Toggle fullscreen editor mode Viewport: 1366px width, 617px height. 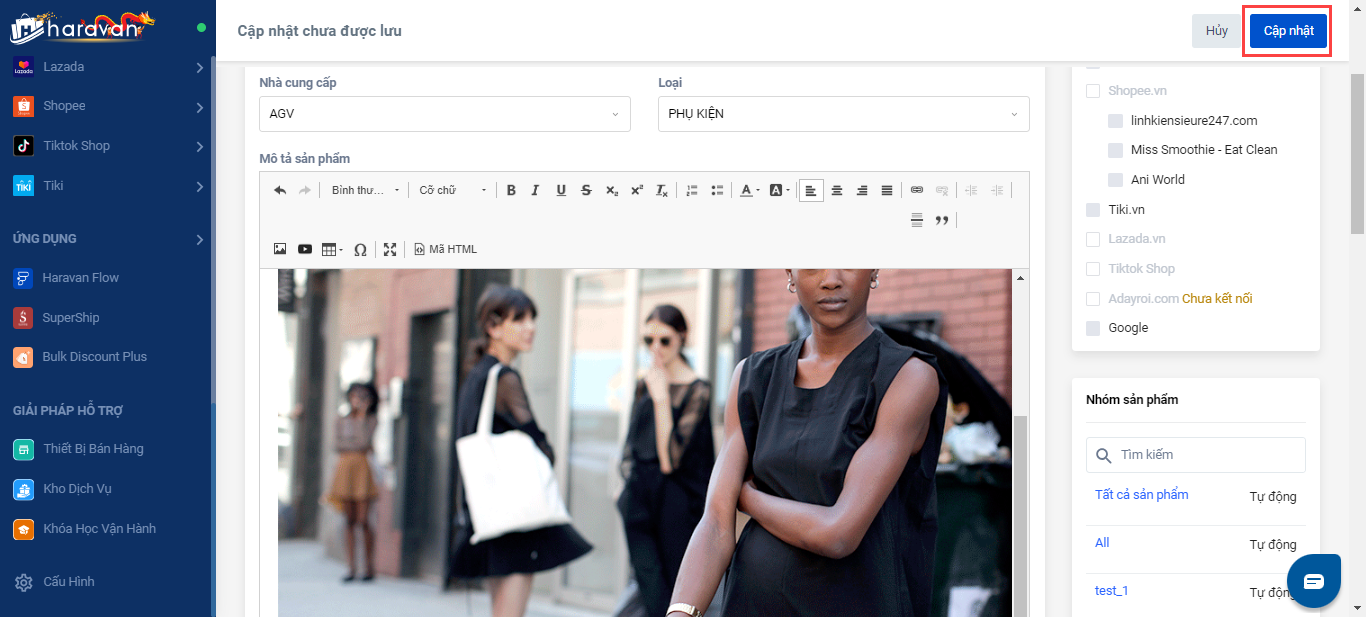click(x=390, y=249)
